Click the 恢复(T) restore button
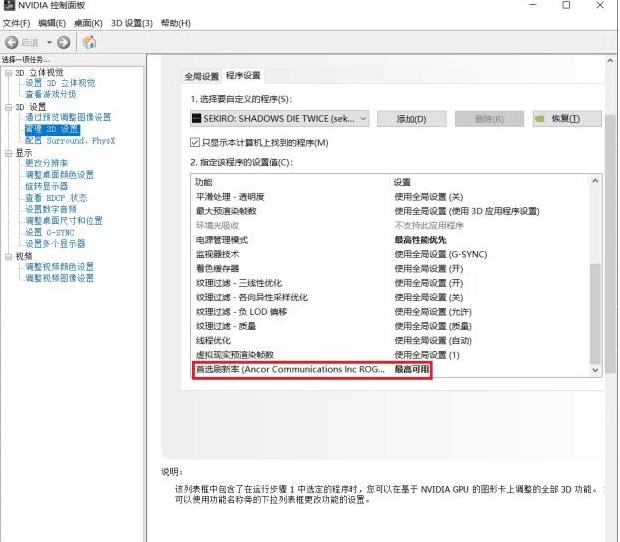The height and width of the screenshot is (542, 620). [x=567, y=119]
